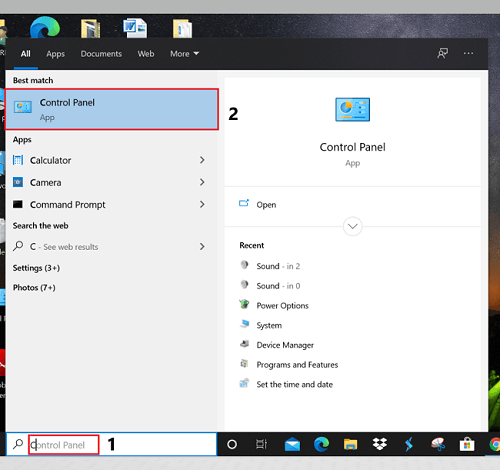The image size is (500, 470).
Task: Click the Calculator app icon
Action: [x=18, y=160]
